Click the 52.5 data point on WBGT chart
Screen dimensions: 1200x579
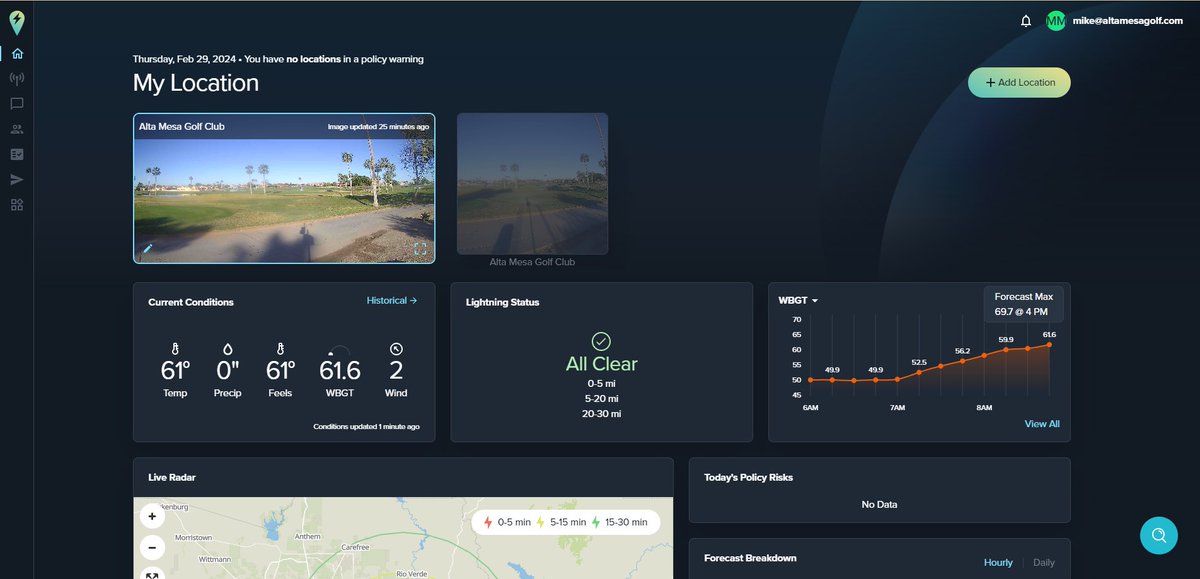[919, 372]
